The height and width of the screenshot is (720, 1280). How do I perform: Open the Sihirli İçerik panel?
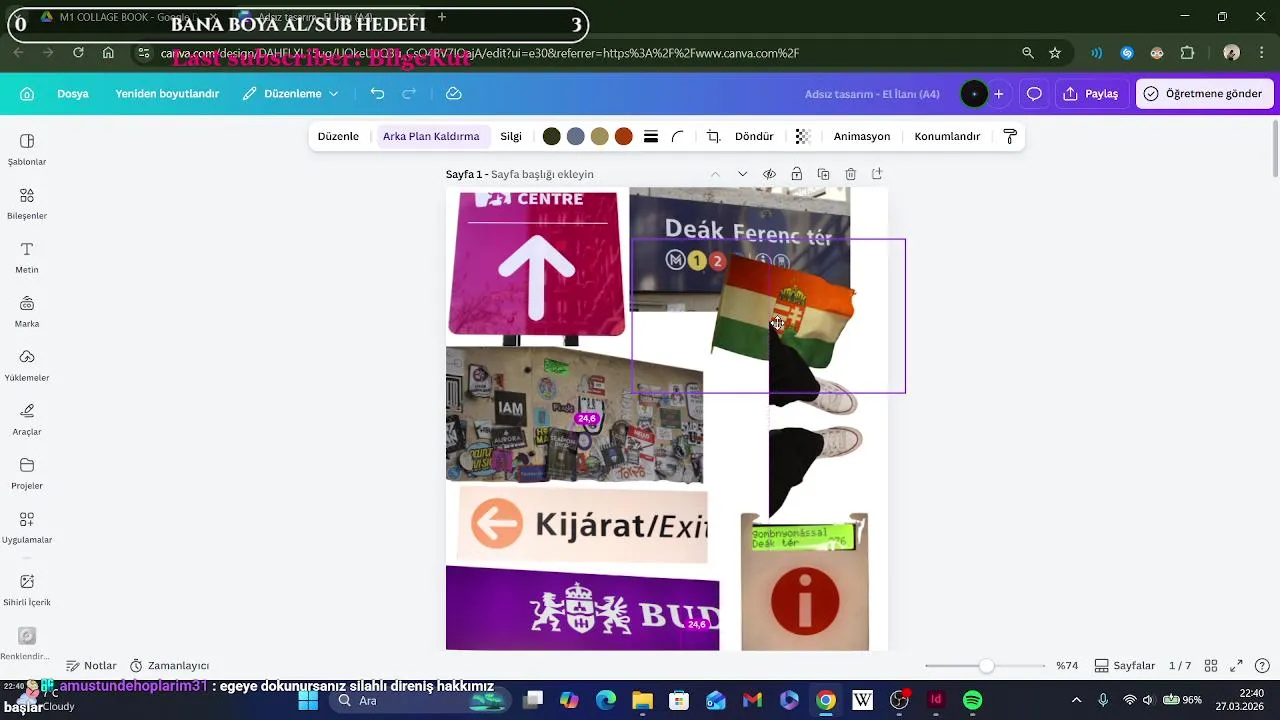[x=27, y=589]
